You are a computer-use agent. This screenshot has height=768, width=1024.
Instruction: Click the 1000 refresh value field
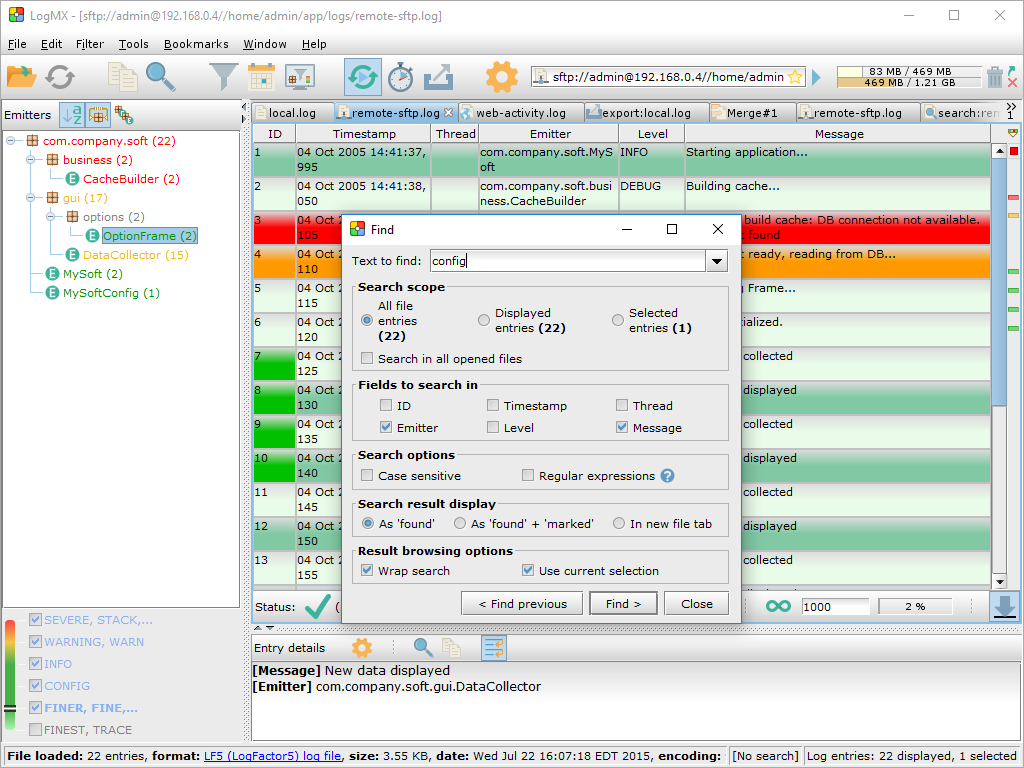tap(835, 607)
